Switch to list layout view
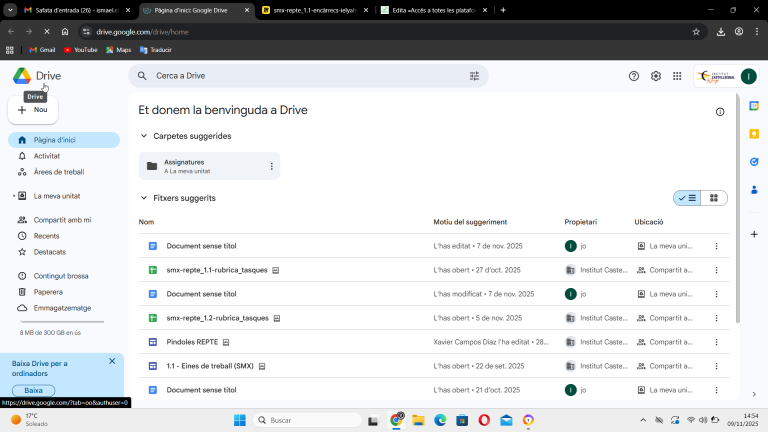 click(687, 198)
